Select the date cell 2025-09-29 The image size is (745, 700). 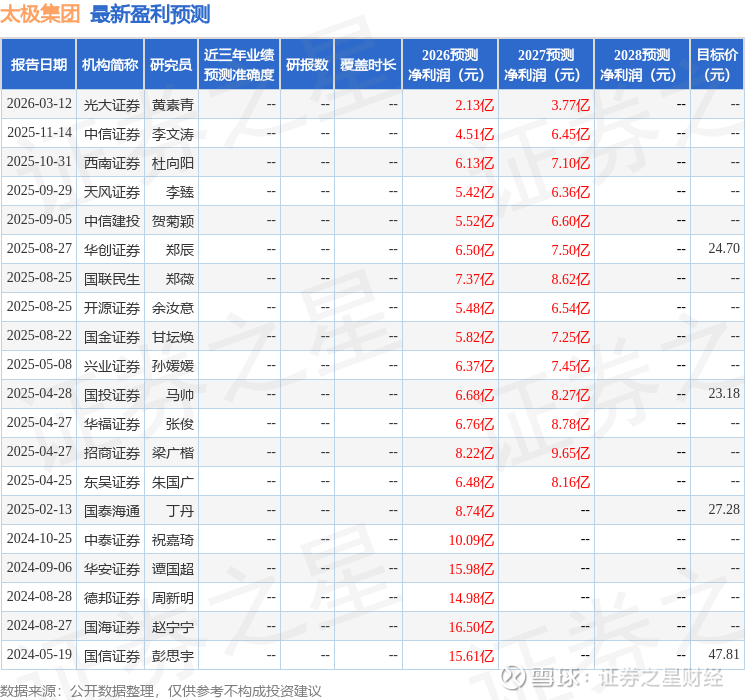pos(39,191)
